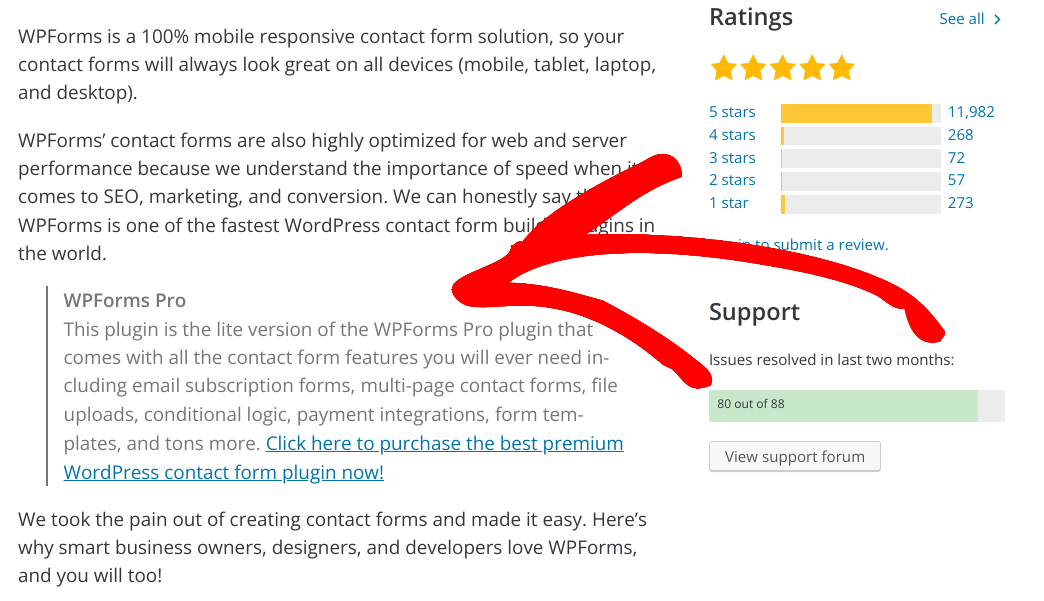Click the 80 out of 88 support bar
This screenshot has width=1044, height=601.
(x=845, y=405)
